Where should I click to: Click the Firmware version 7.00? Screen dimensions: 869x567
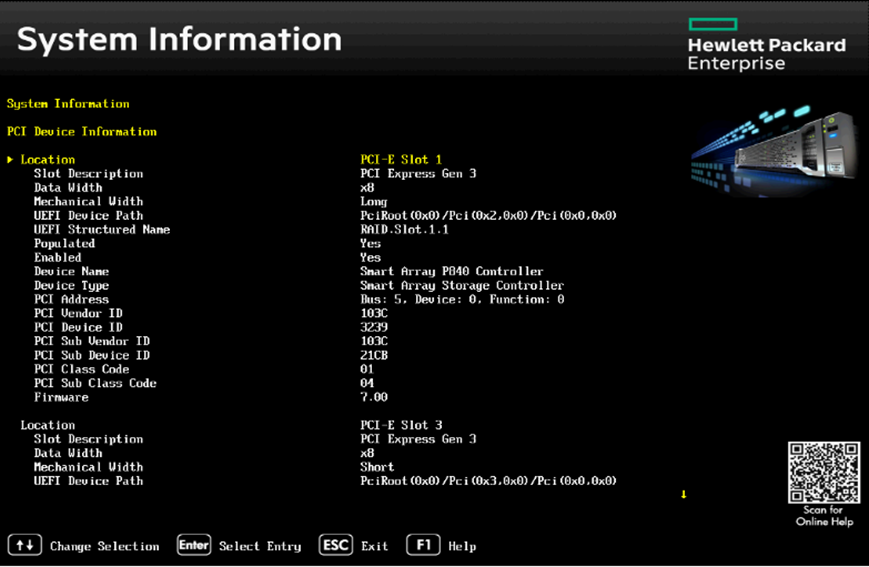click(374, 397)
